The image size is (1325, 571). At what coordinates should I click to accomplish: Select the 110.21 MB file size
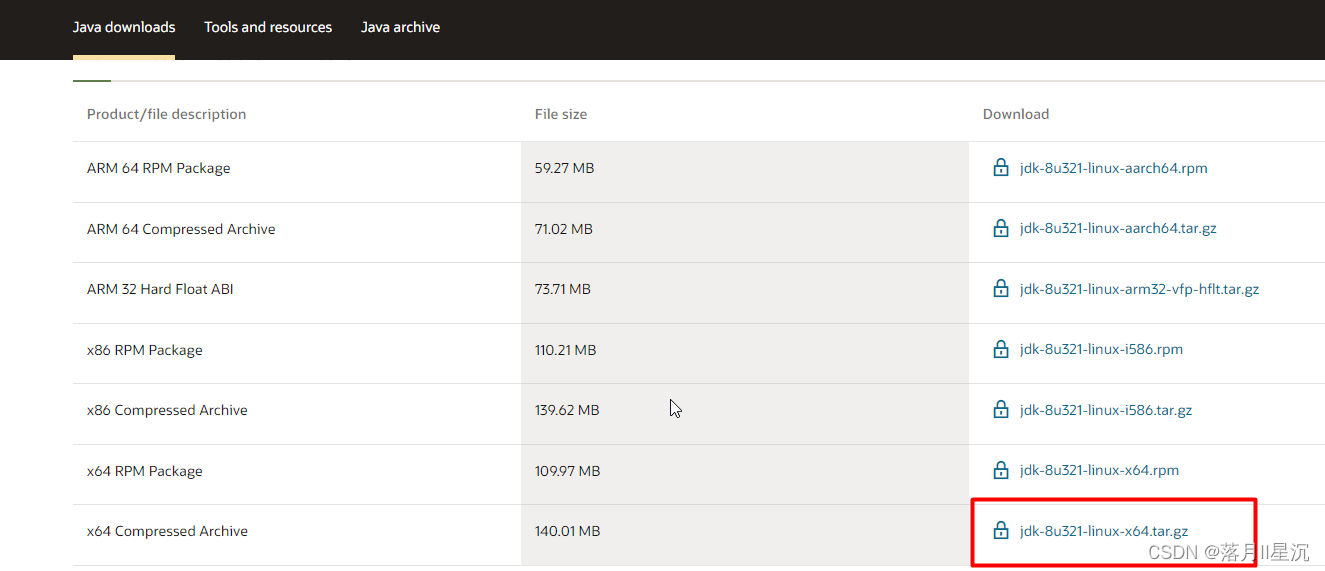pyautogui.click(x=566, y=350)
